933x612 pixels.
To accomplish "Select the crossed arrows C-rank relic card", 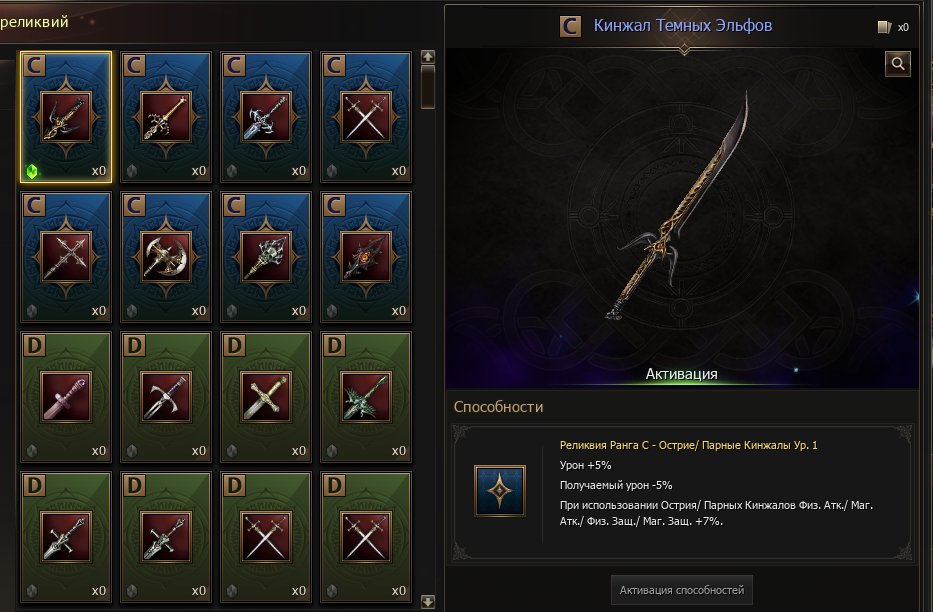I will click(65, 257).
